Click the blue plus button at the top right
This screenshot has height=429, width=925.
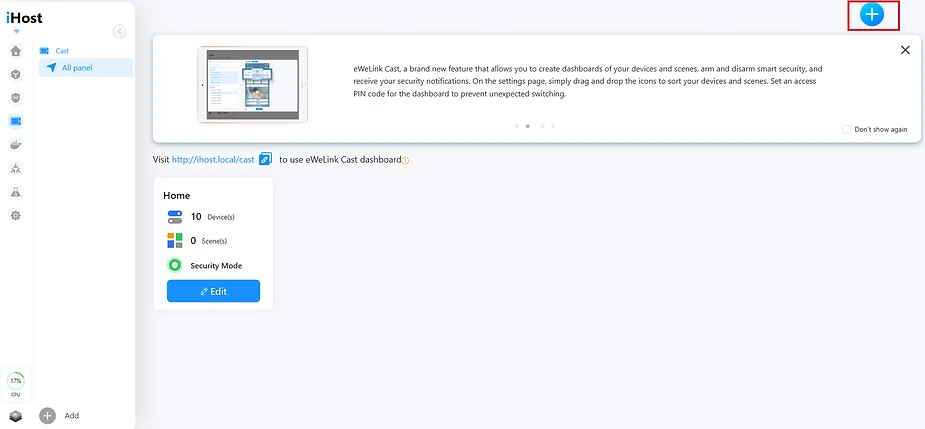click(x=872, y=14)
